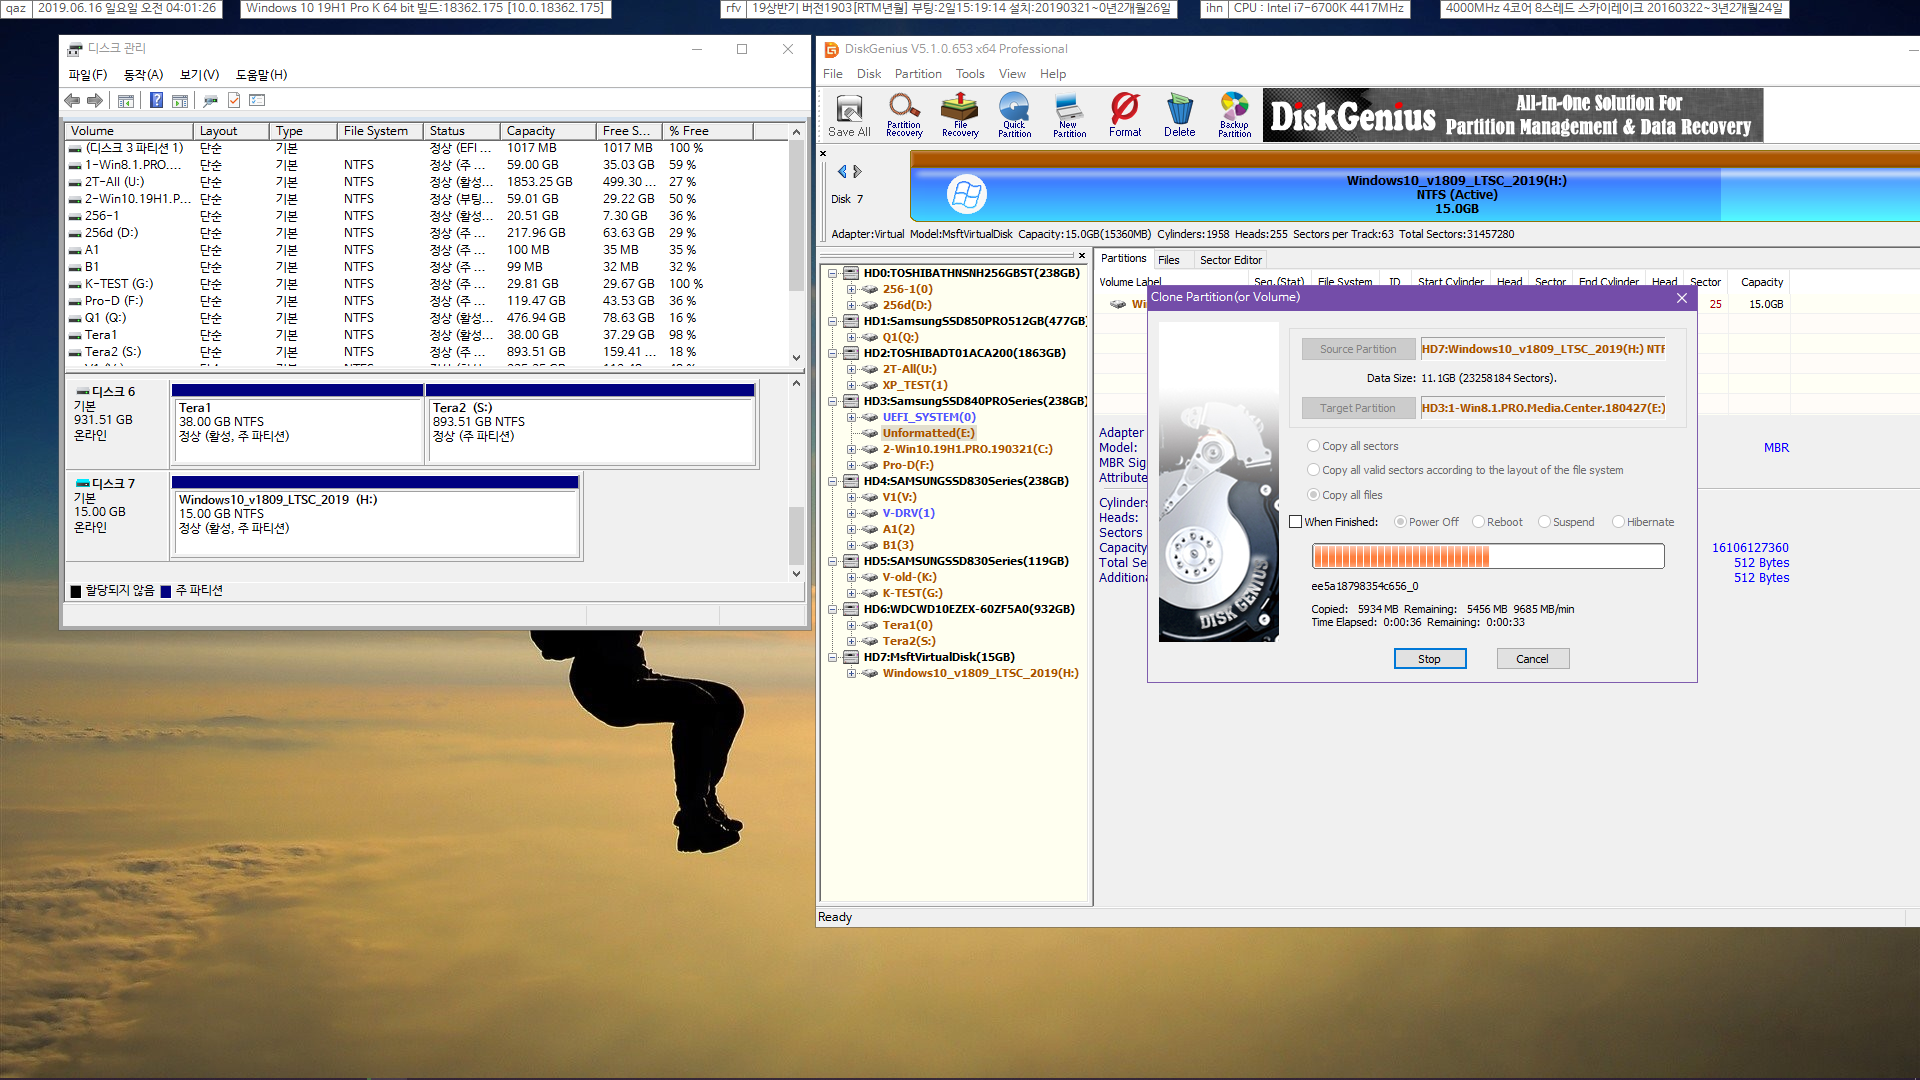Open DiskGenius Disk menu
The width and height of the screenshot is (1920, 1080).
(x=869, y=74)
